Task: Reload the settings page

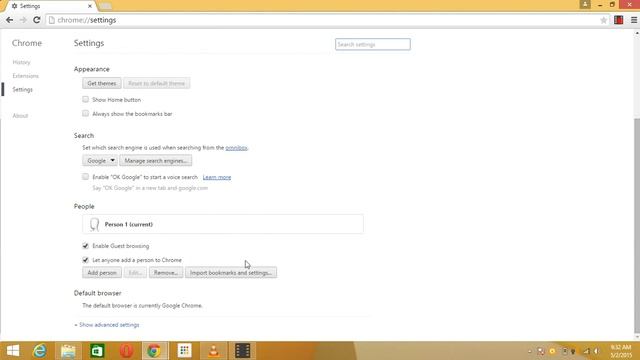Action: pos(37,20)
